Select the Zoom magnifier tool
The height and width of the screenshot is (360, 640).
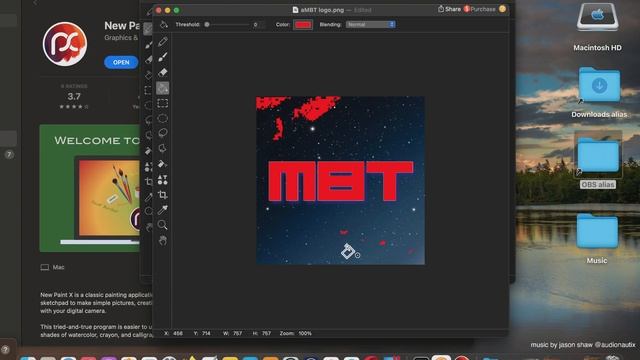(163, 225)
